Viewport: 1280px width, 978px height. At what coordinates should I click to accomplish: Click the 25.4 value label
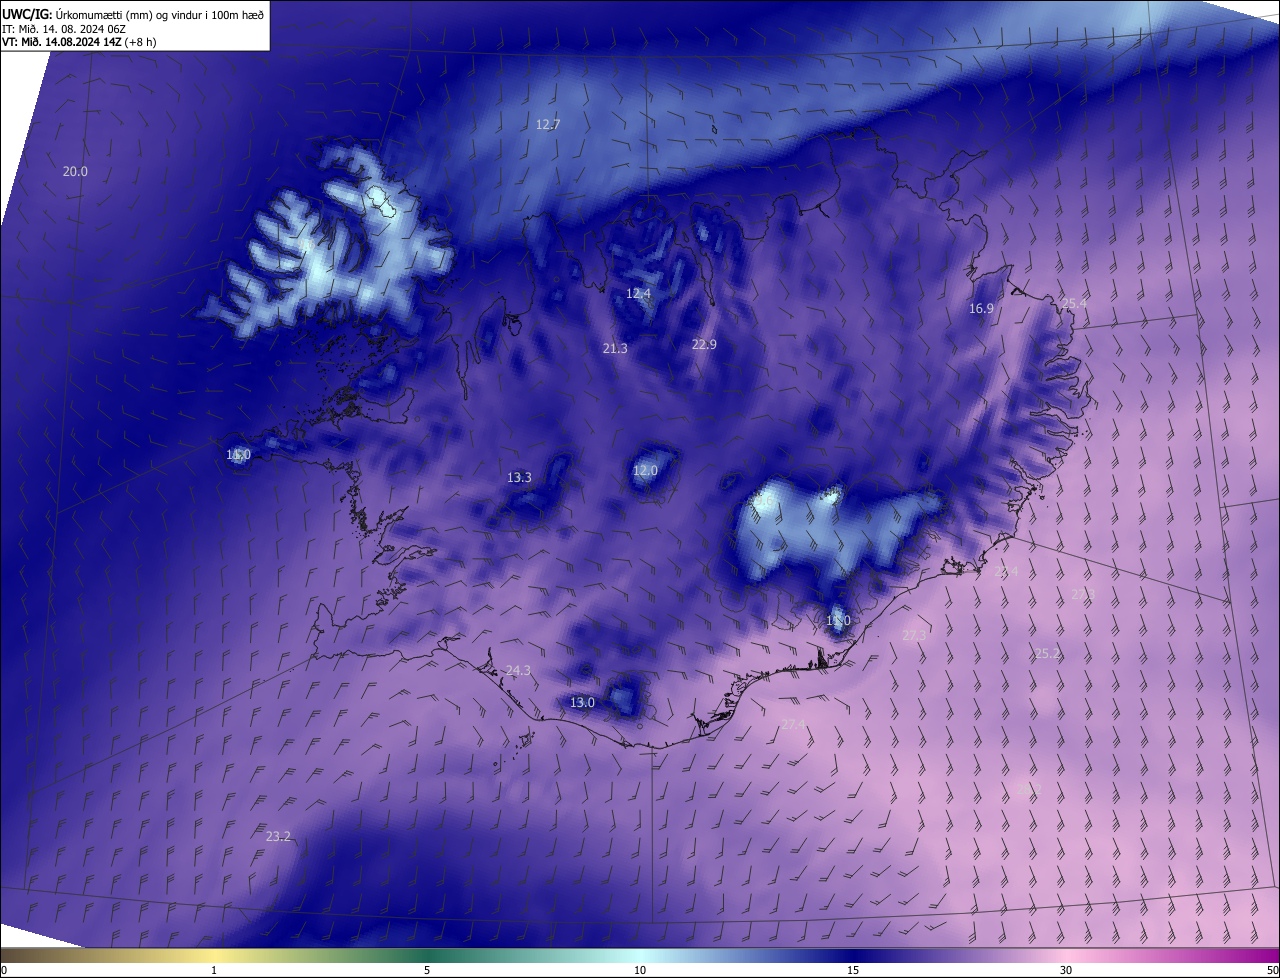tap(1074, 303)
